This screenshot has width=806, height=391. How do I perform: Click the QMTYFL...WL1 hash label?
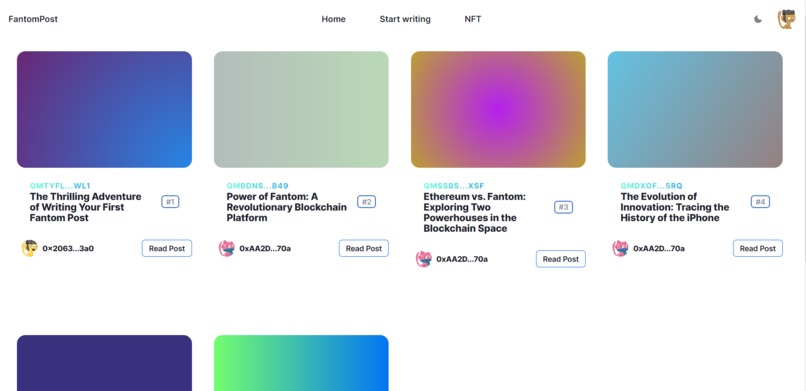(x=60, y=185)
